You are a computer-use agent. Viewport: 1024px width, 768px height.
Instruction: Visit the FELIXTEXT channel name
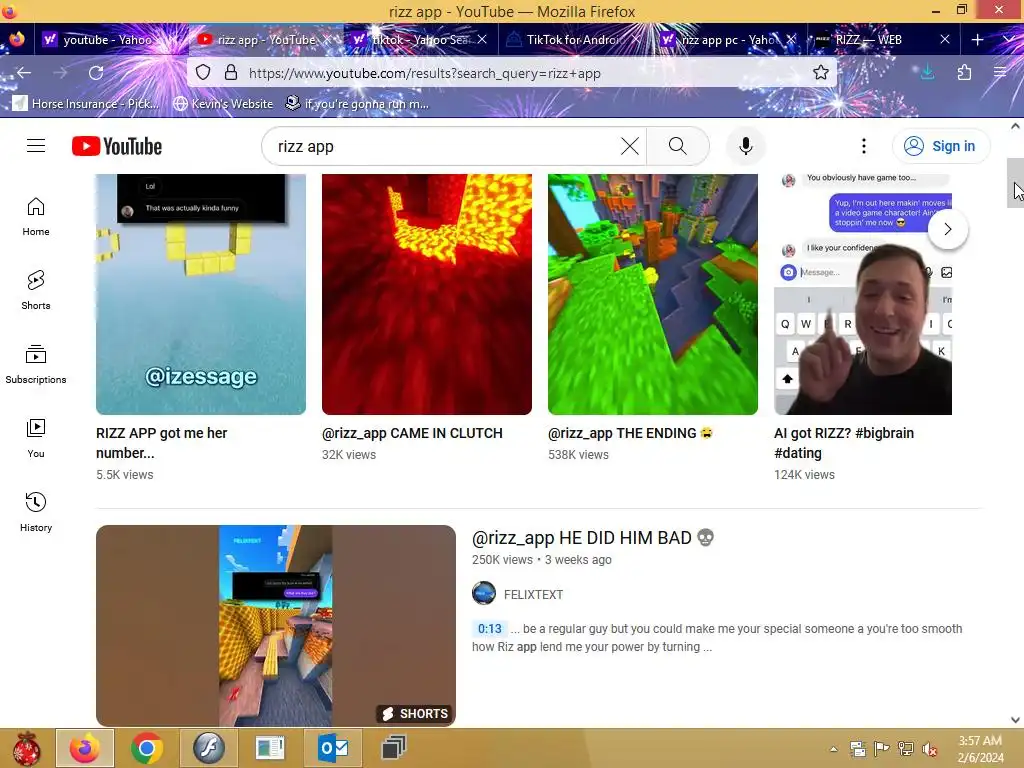tap(533, 594)
